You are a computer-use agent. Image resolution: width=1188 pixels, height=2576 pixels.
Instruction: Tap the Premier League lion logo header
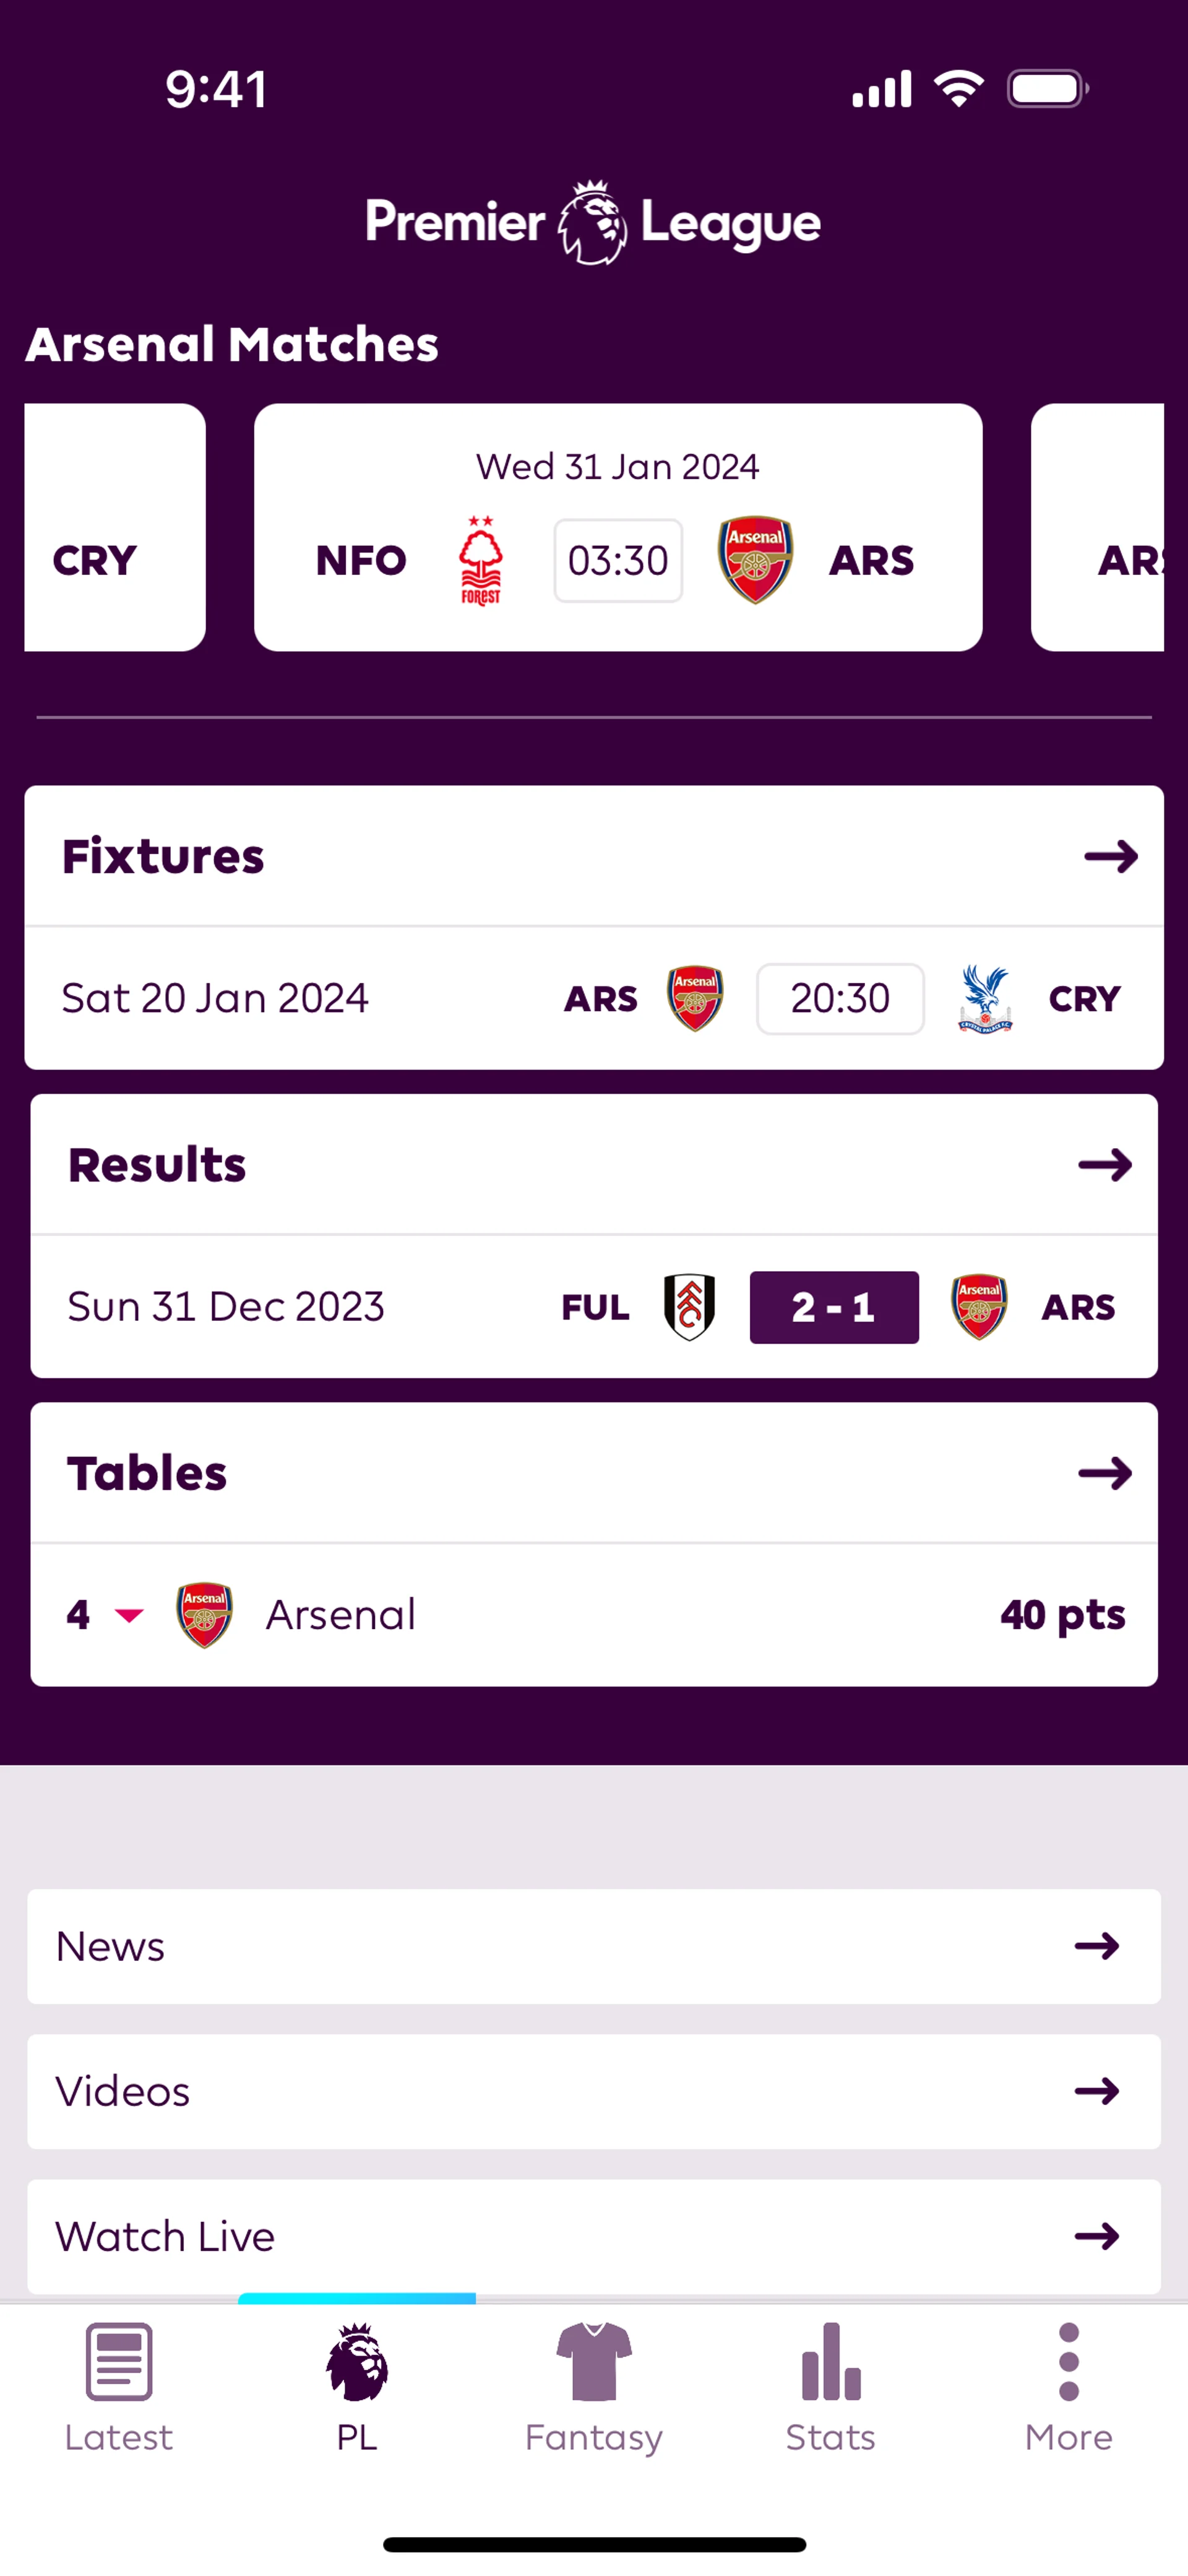pyautogui.click(x=593, y=222)
